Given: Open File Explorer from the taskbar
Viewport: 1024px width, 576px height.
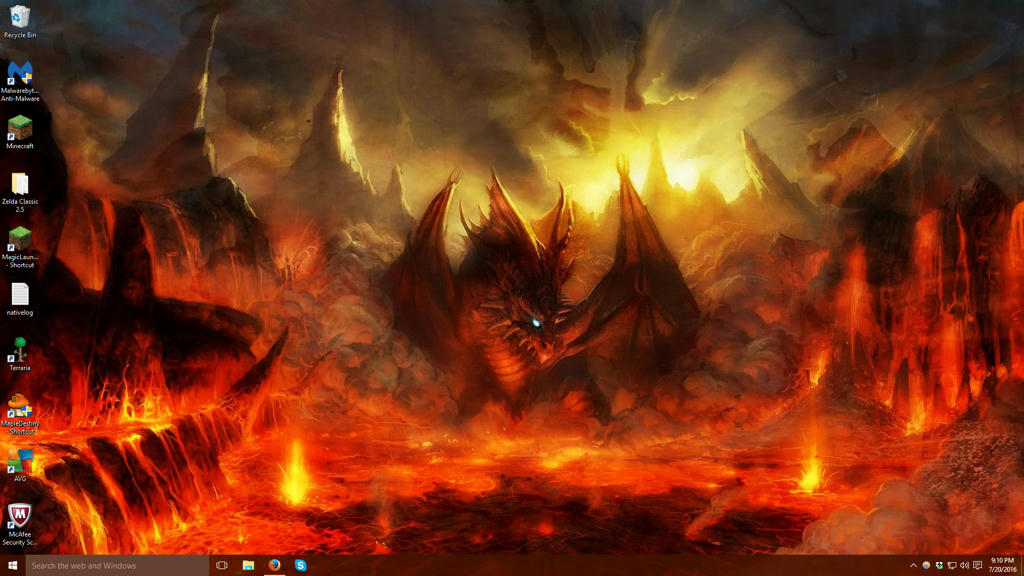Looking at the screenshot, I should 248,566.
